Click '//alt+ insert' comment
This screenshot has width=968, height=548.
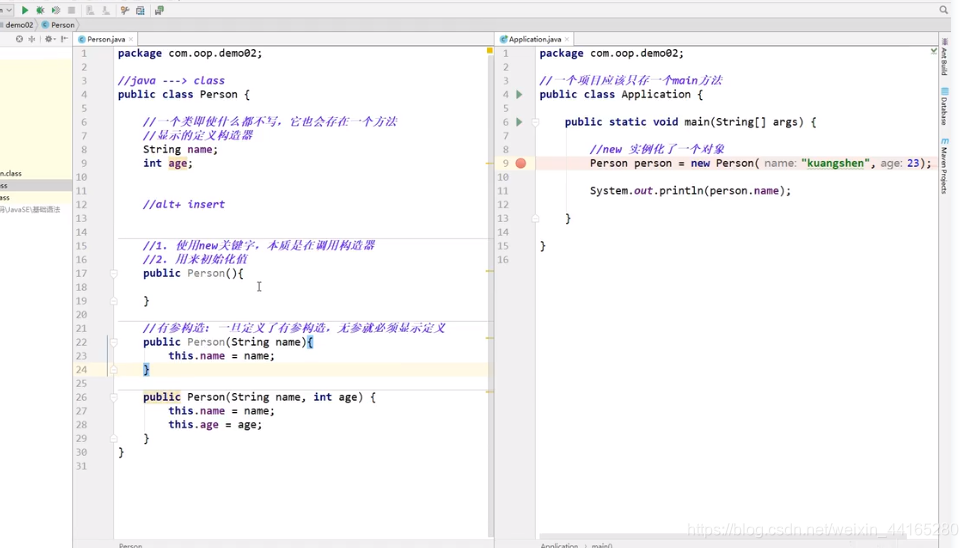coord(183,204)
